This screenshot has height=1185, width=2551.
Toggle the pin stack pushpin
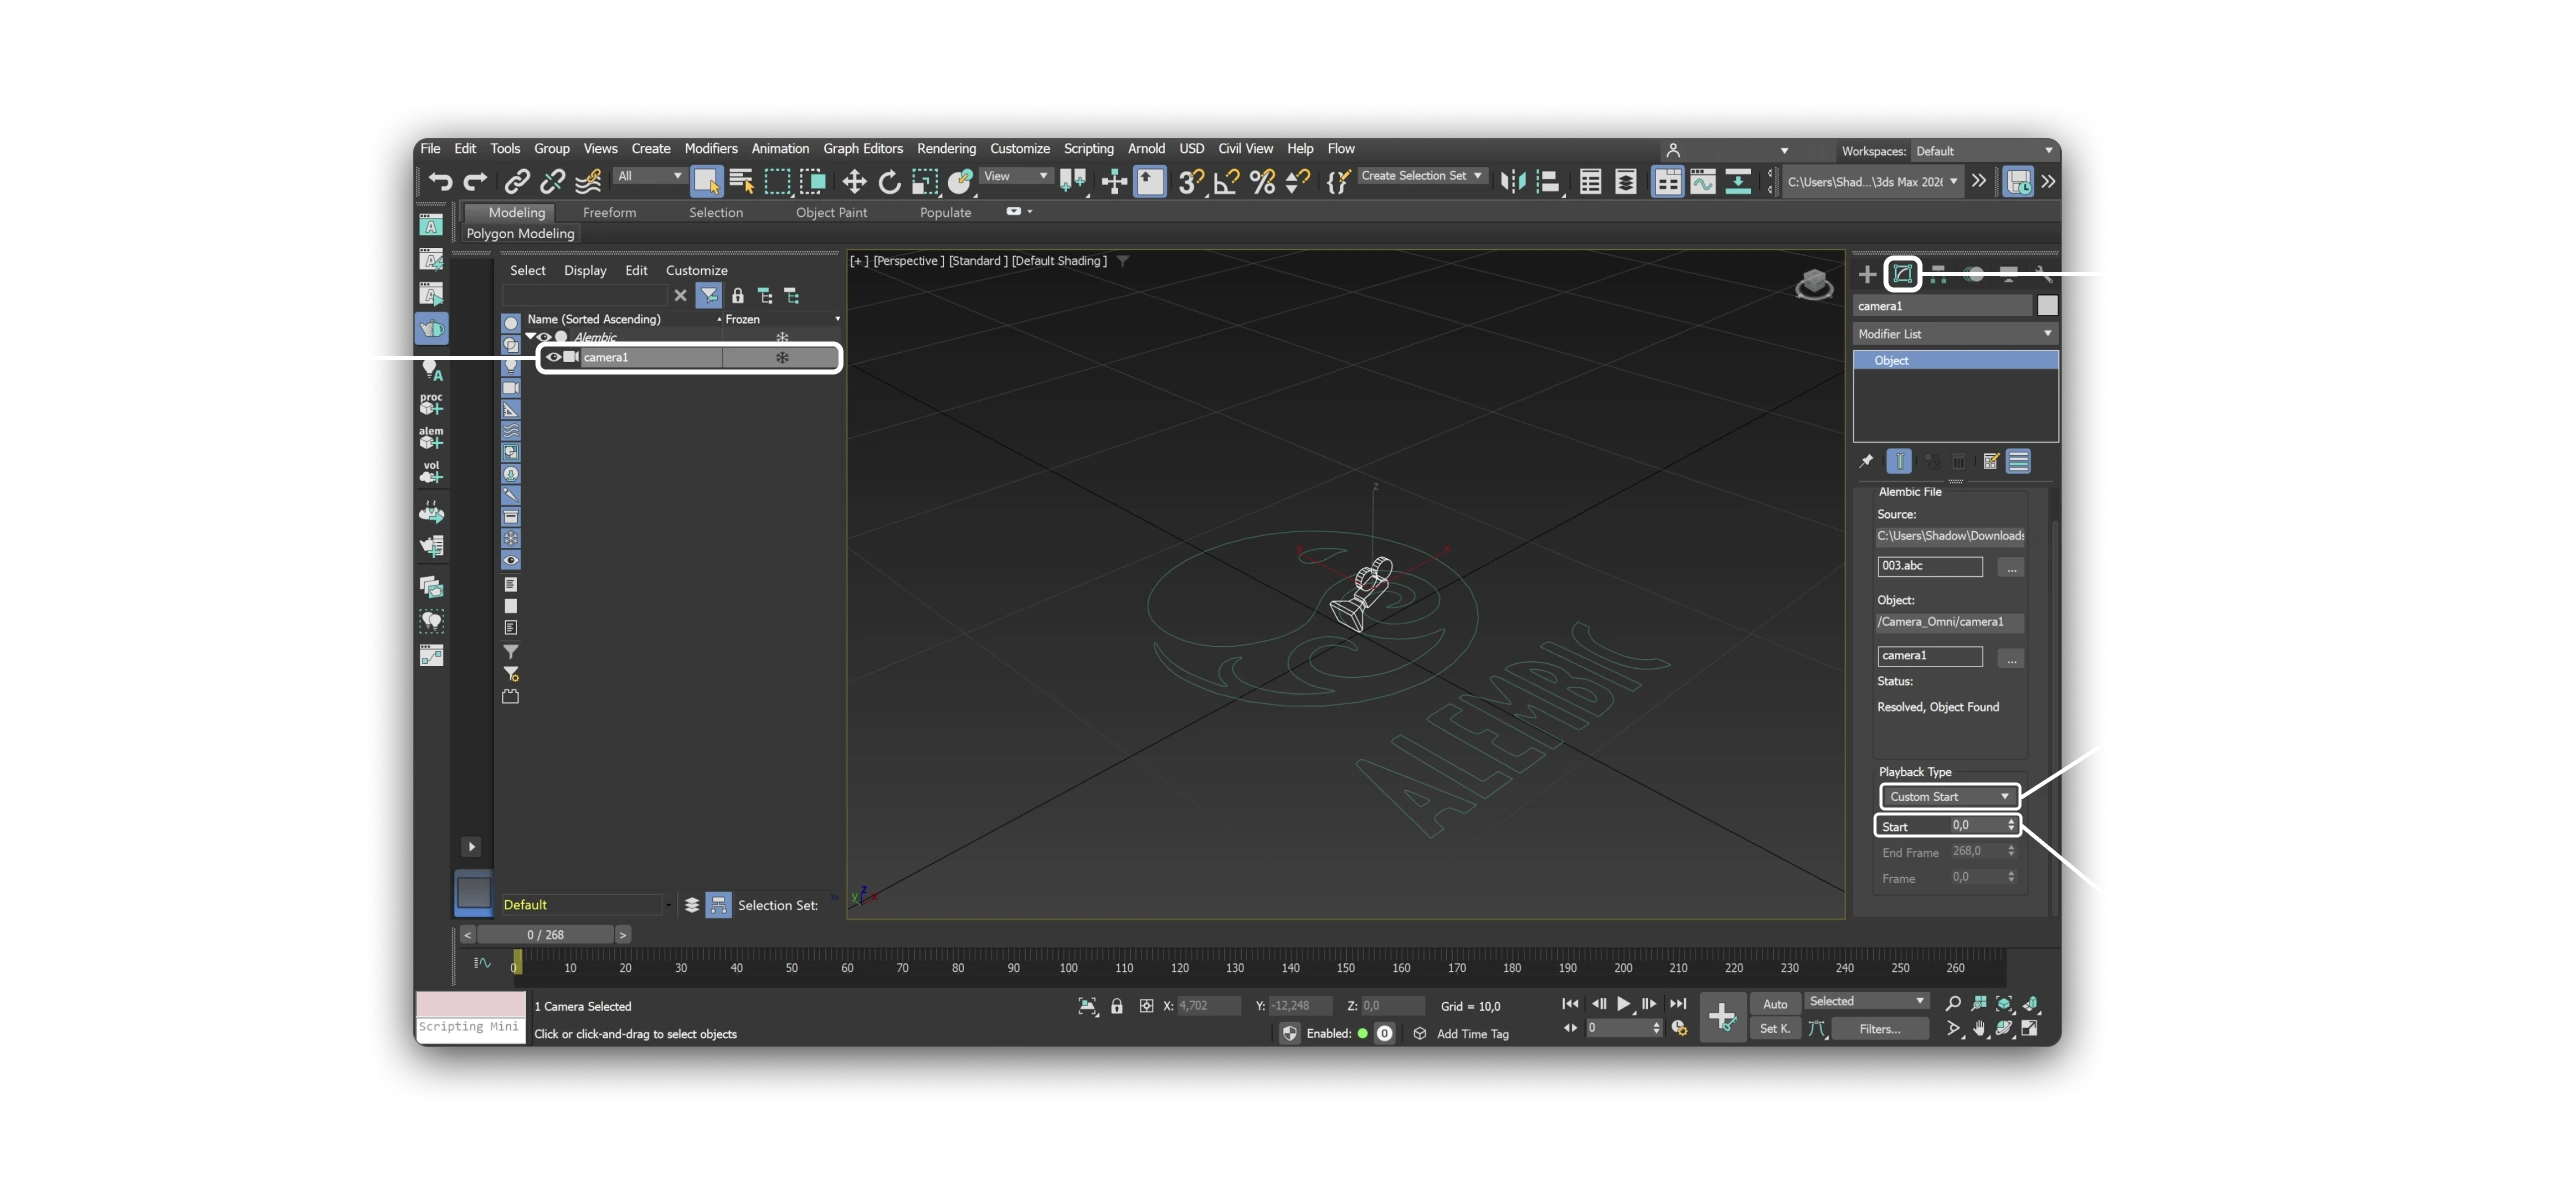click(x=1866, y=461)
